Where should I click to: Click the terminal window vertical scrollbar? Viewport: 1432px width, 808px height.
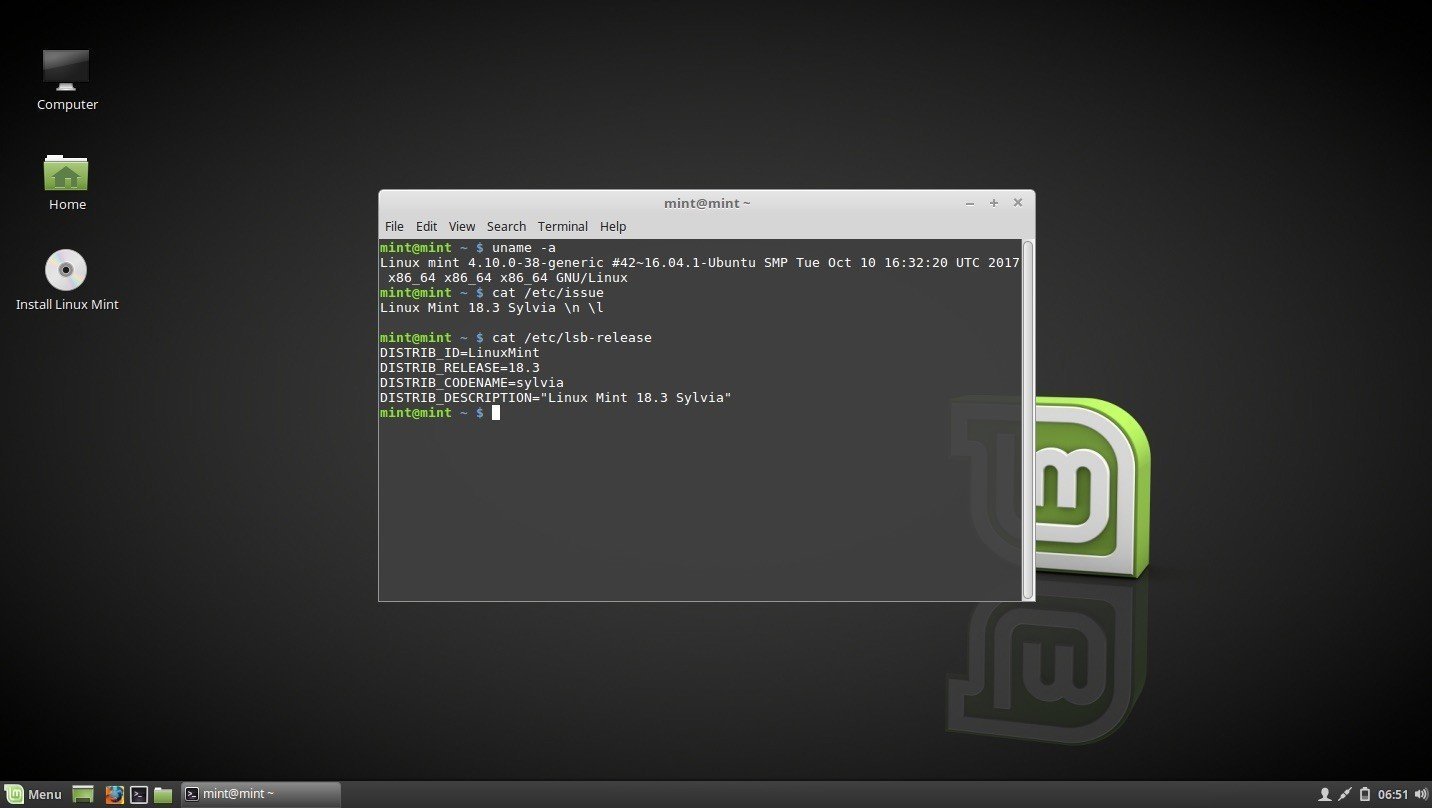tap(1028, 419)
